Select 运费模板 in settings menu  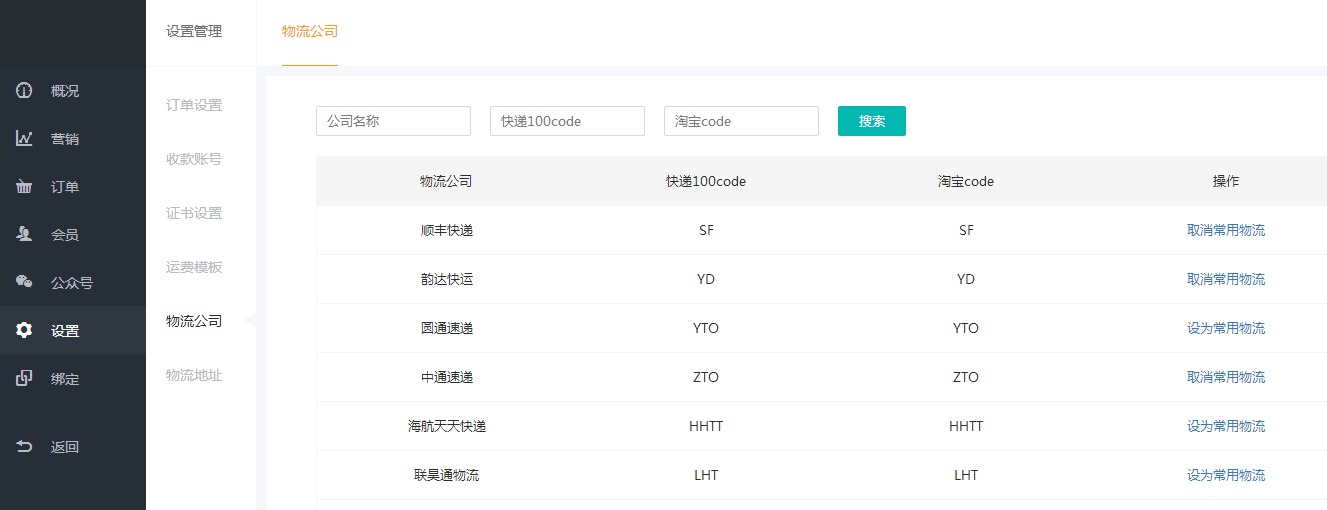pos(194,267)
